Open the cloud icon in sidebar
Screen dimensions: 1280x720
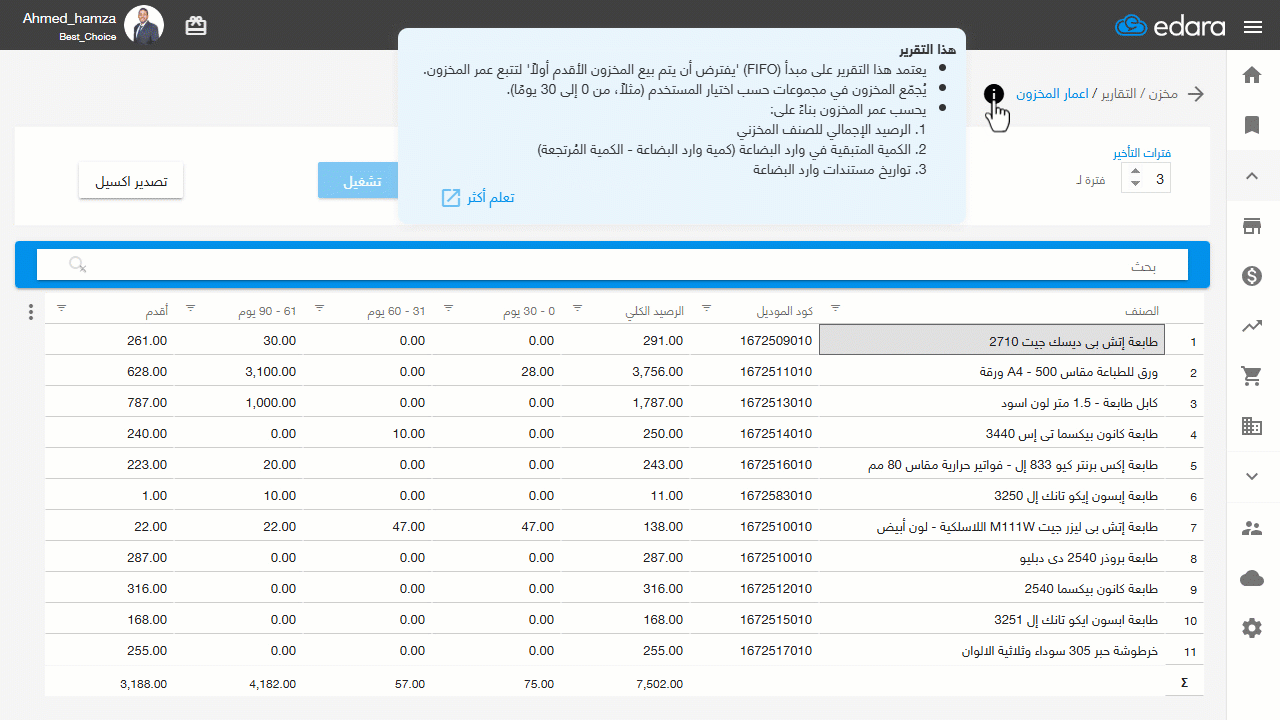(1251, 578)
